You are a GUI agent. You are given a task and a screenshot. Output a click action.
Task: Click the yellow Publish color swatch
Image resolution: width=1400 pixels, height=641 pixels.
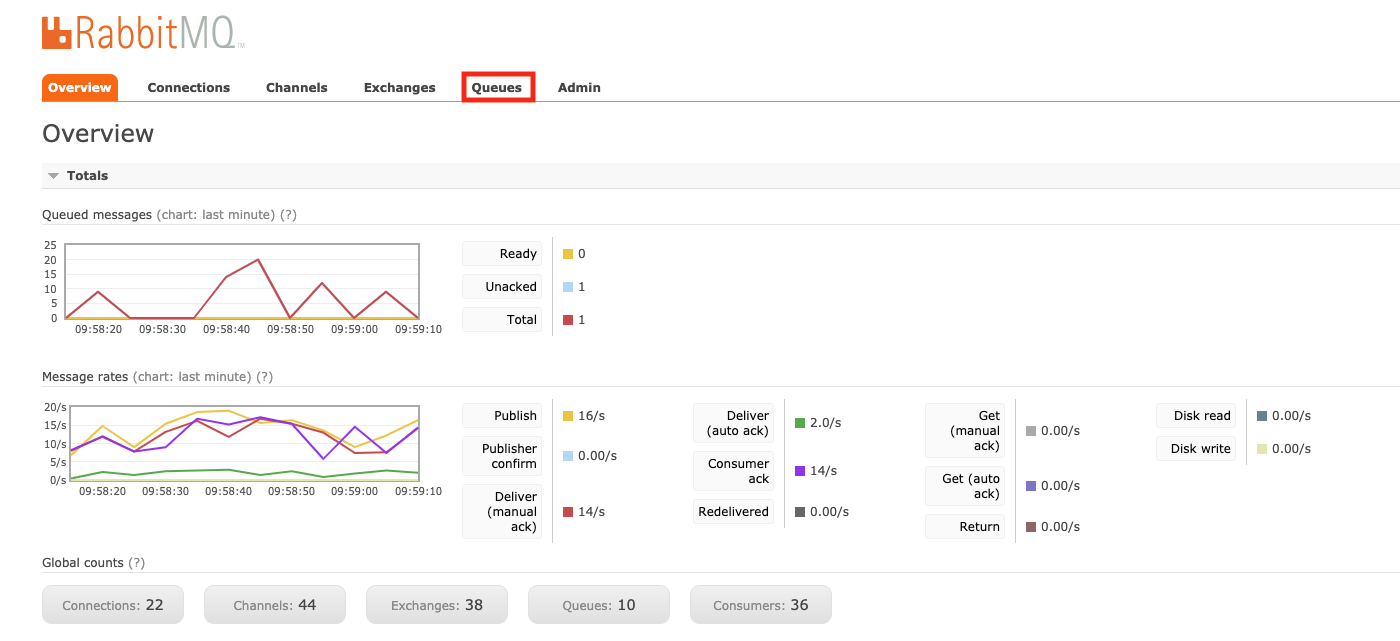(x=568, y=416)
